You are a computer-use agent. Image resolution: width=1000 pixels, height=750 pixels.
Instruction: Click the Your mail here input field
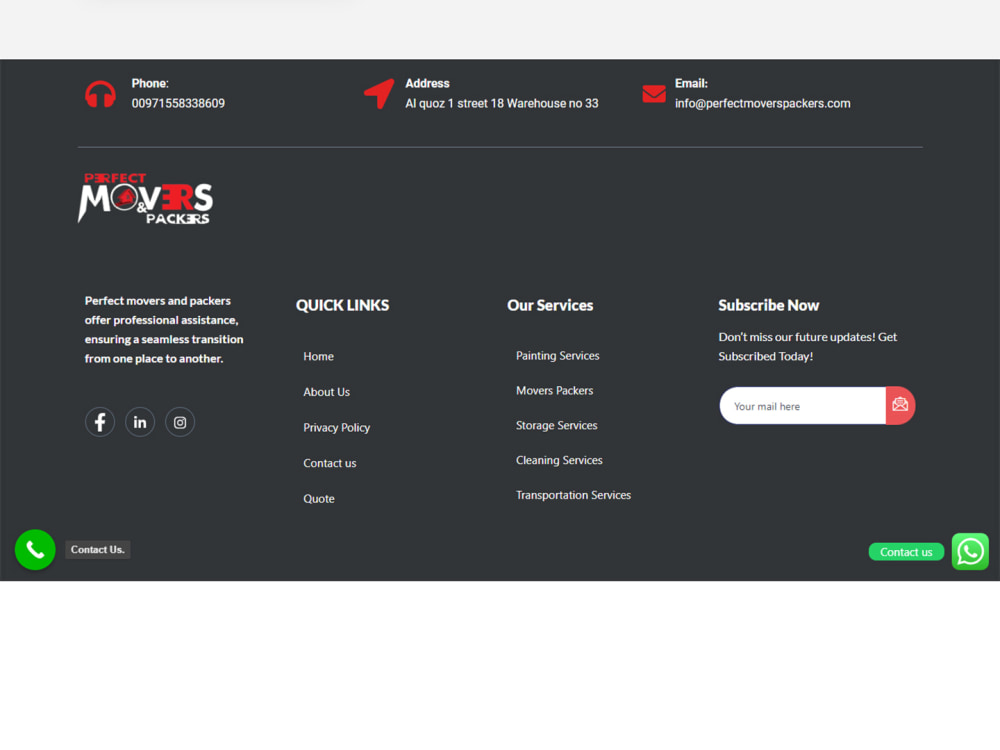pyautogui.click(x=802, y=406)
